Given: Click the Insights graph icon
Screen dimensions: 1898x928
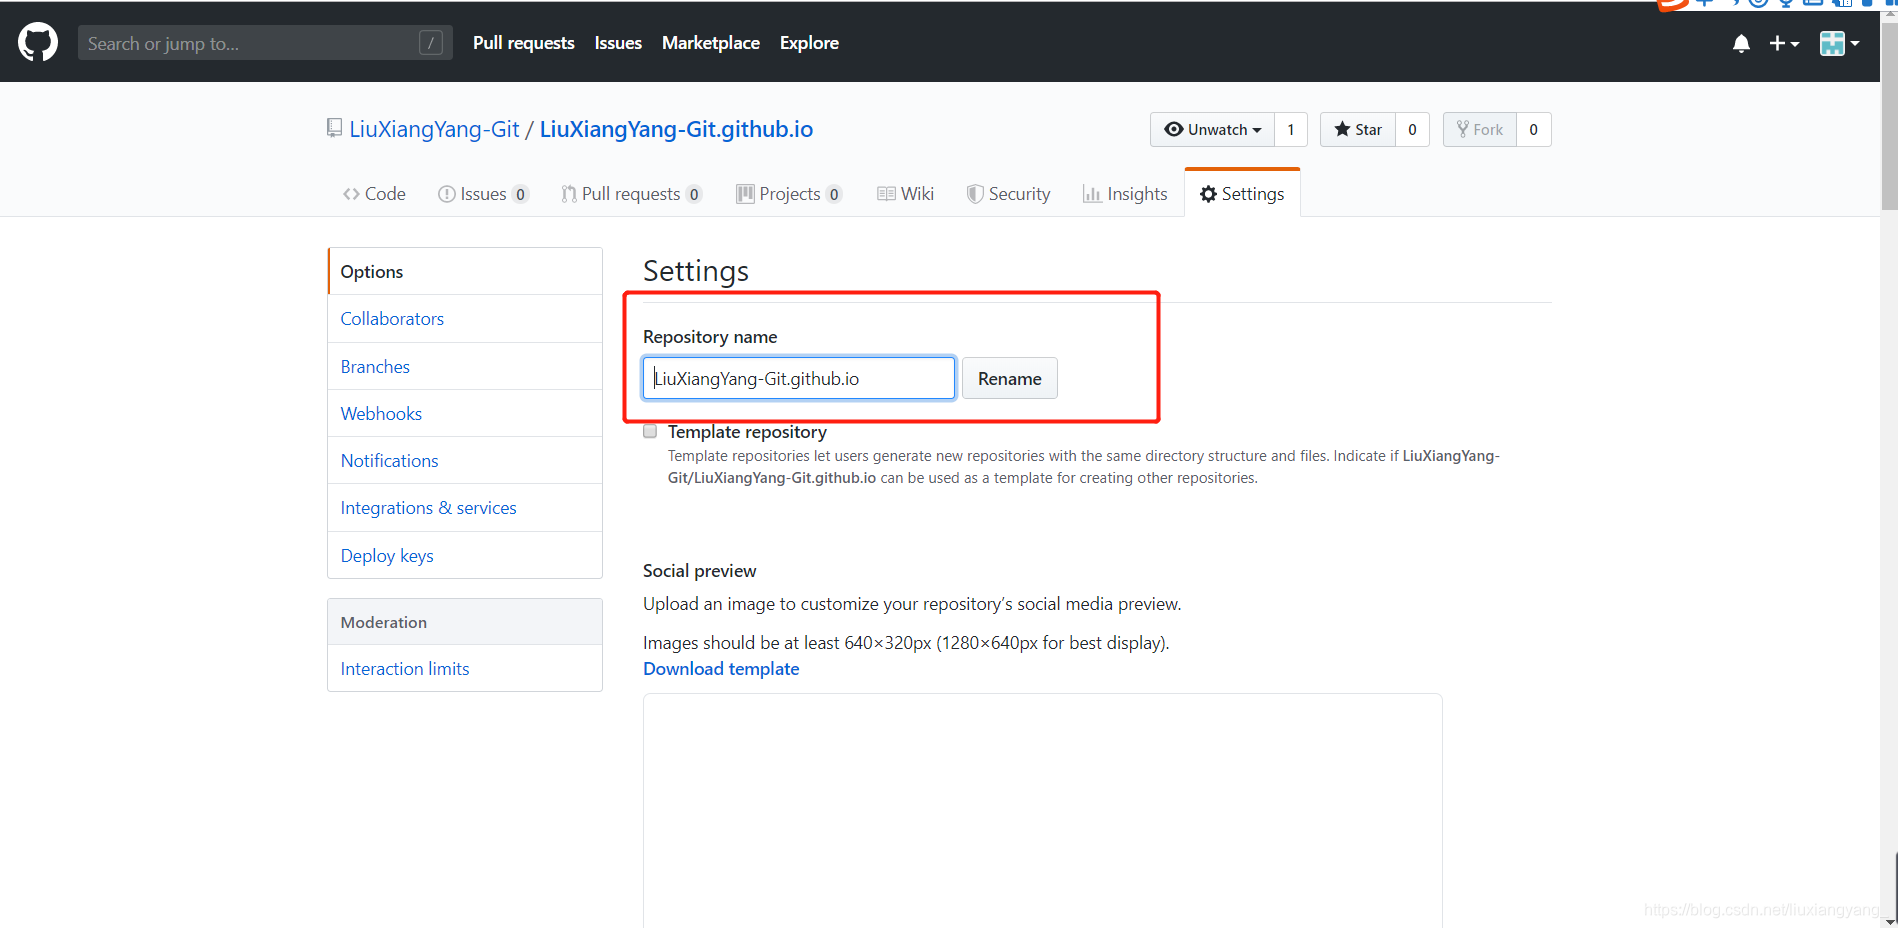Looking at the screenshot, I should (1092, 194).
